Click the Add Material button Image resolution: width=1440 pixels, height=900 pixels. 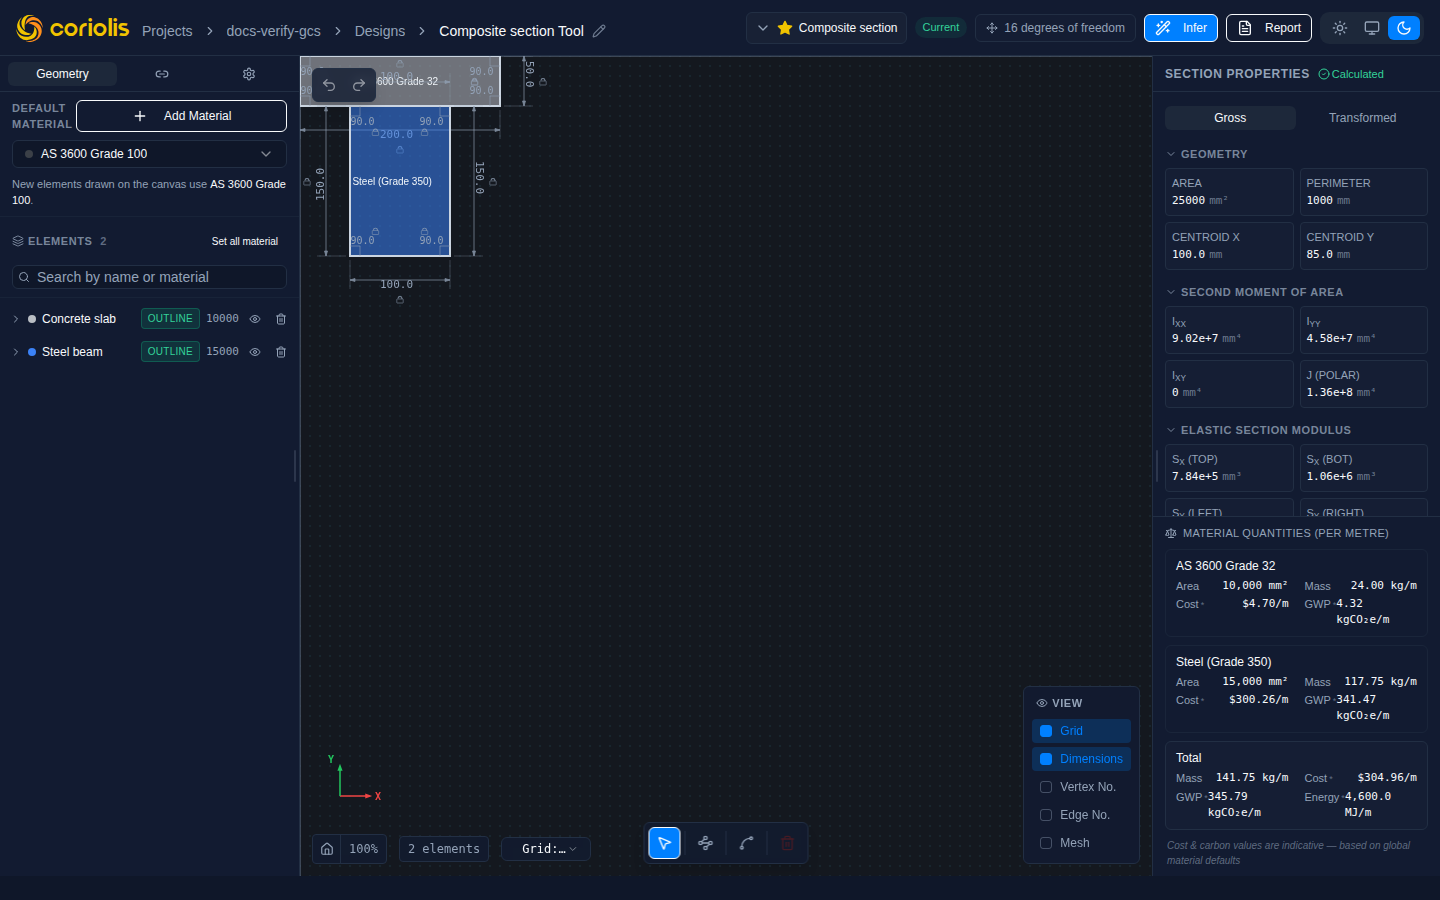pos(182,116)
